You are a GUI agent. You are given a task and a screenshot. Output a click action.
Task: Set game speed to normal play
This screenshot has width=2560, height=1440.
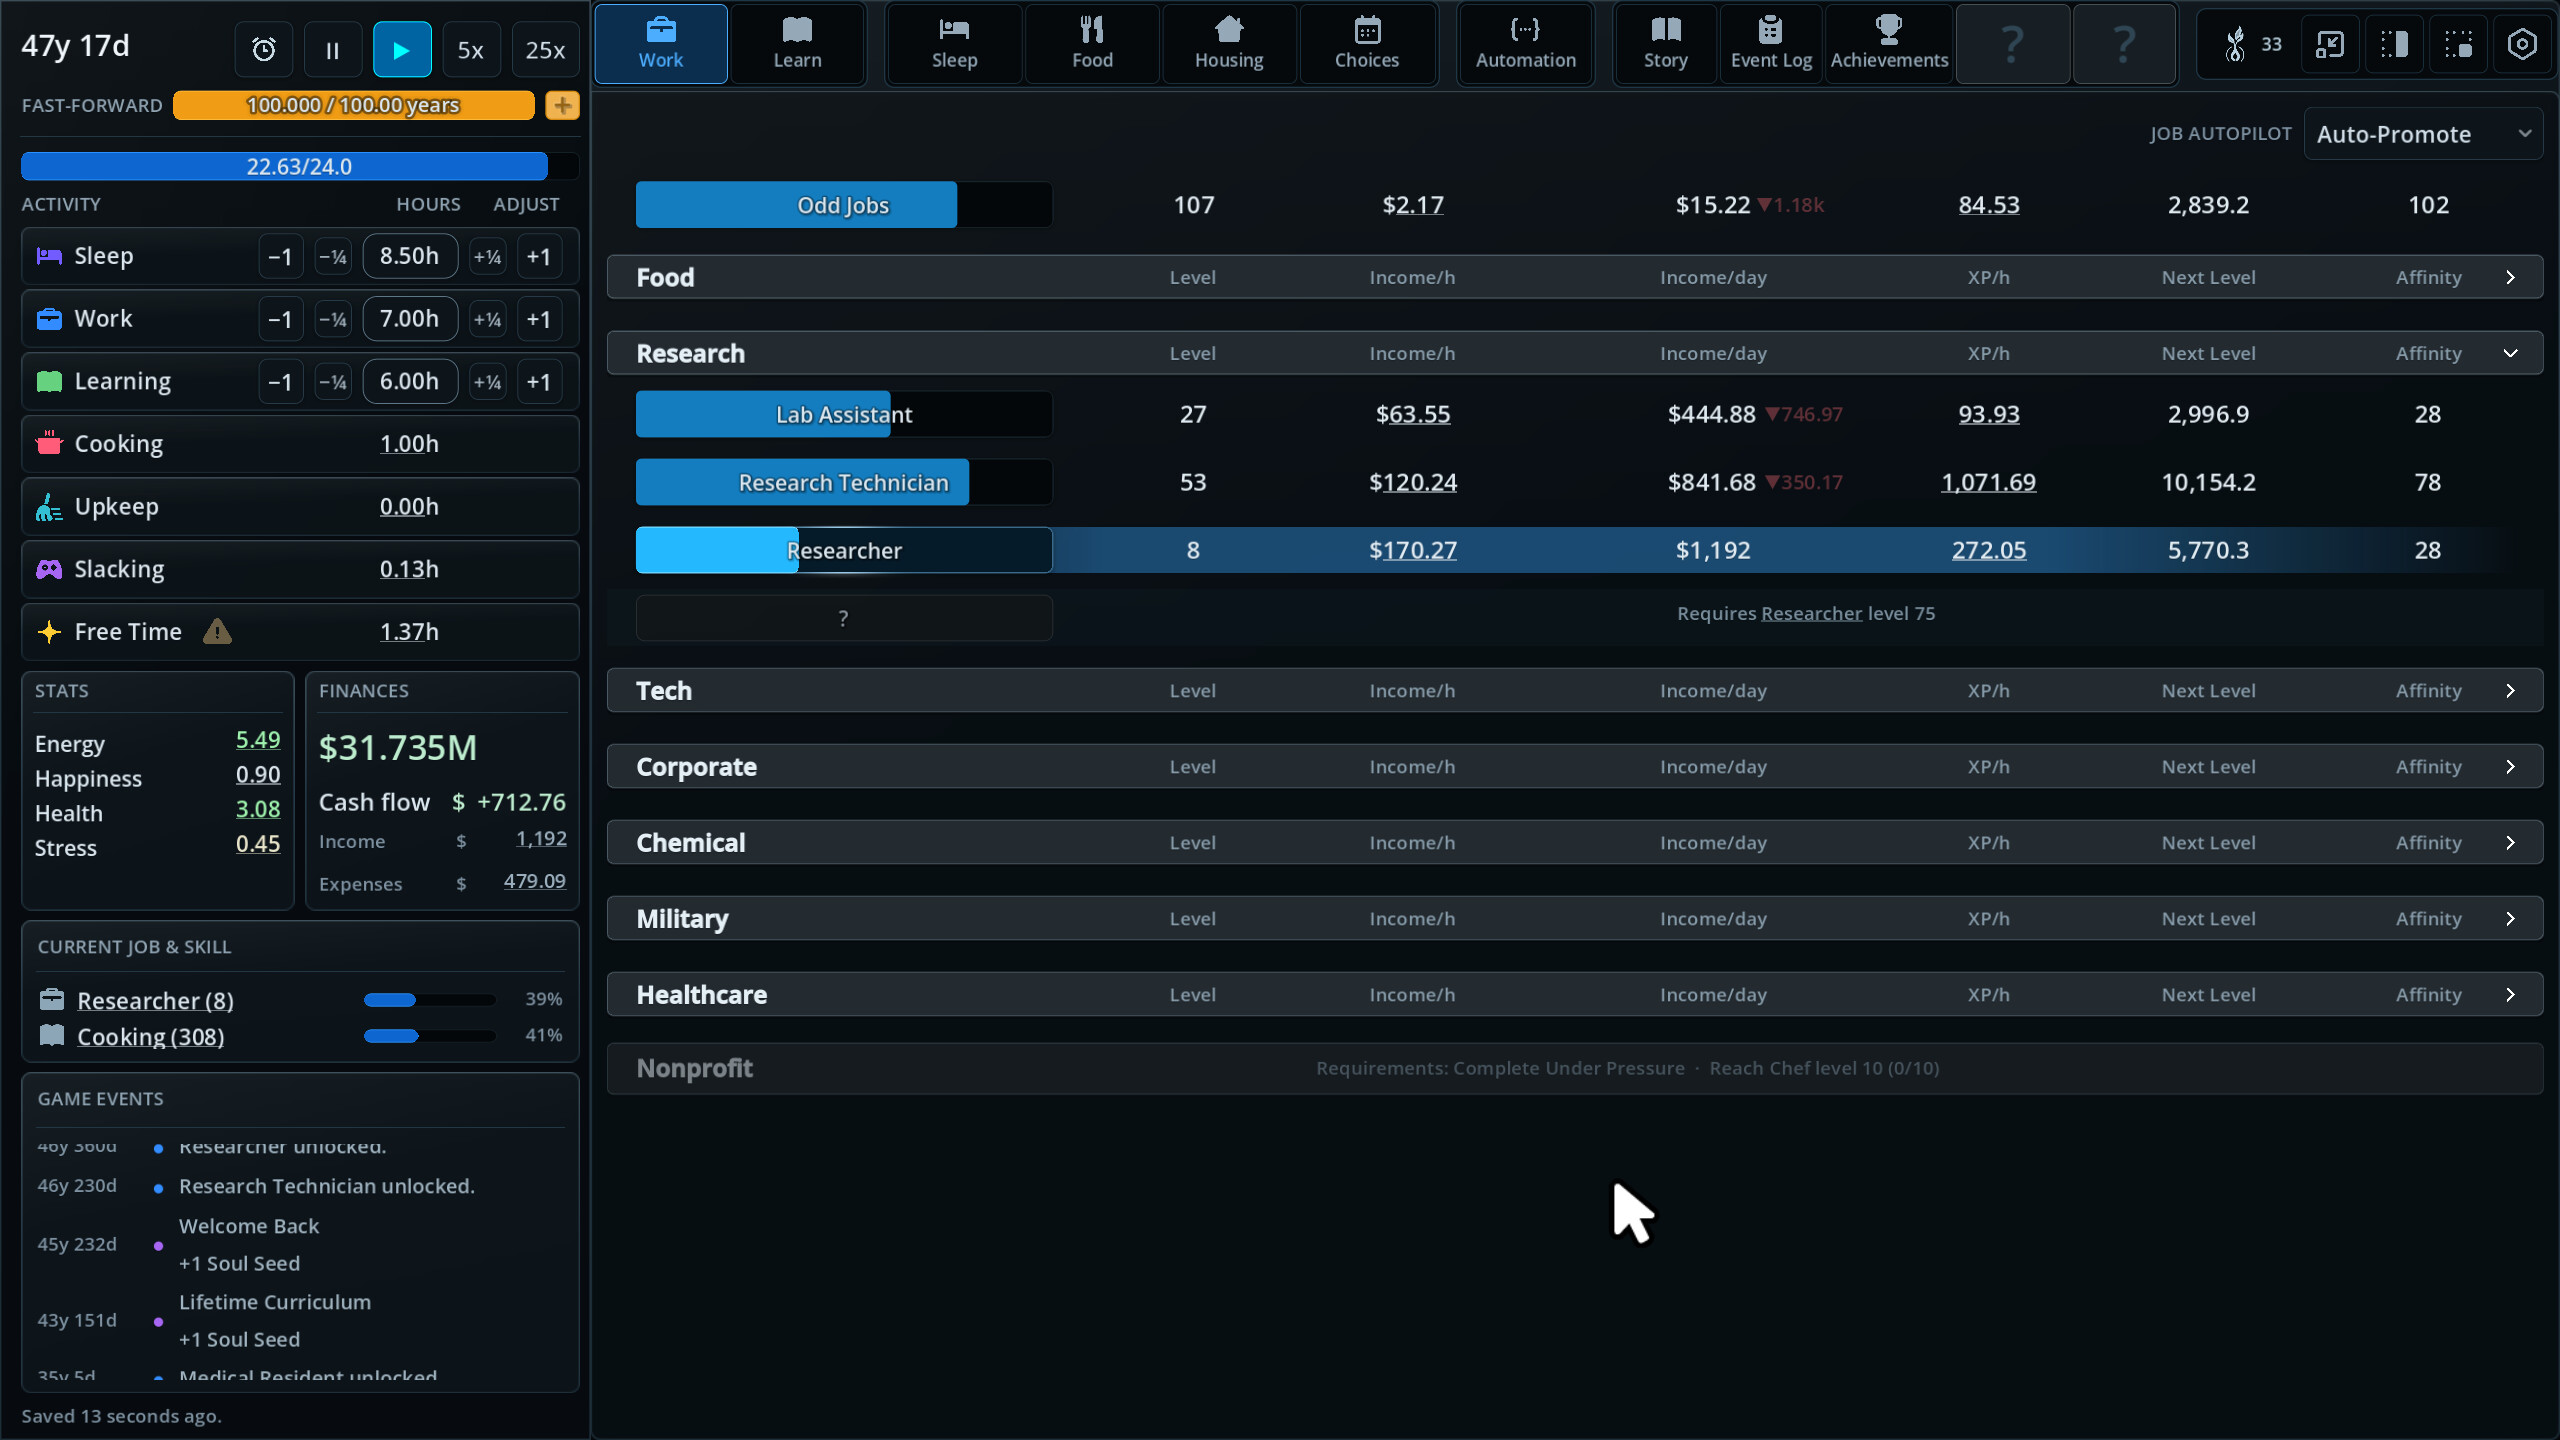tap(402, 50)
